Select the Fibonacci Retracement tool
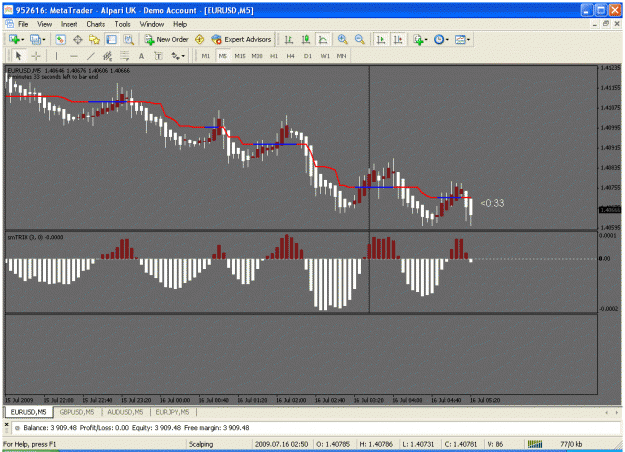The image size is (625, 452). 125,56
